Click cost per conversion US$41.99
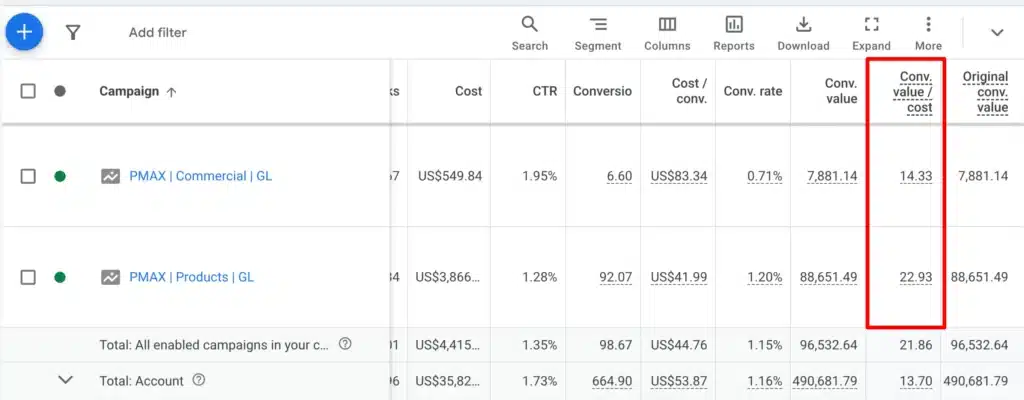This screenshot has height=400, width=1024. pos(679,277)
